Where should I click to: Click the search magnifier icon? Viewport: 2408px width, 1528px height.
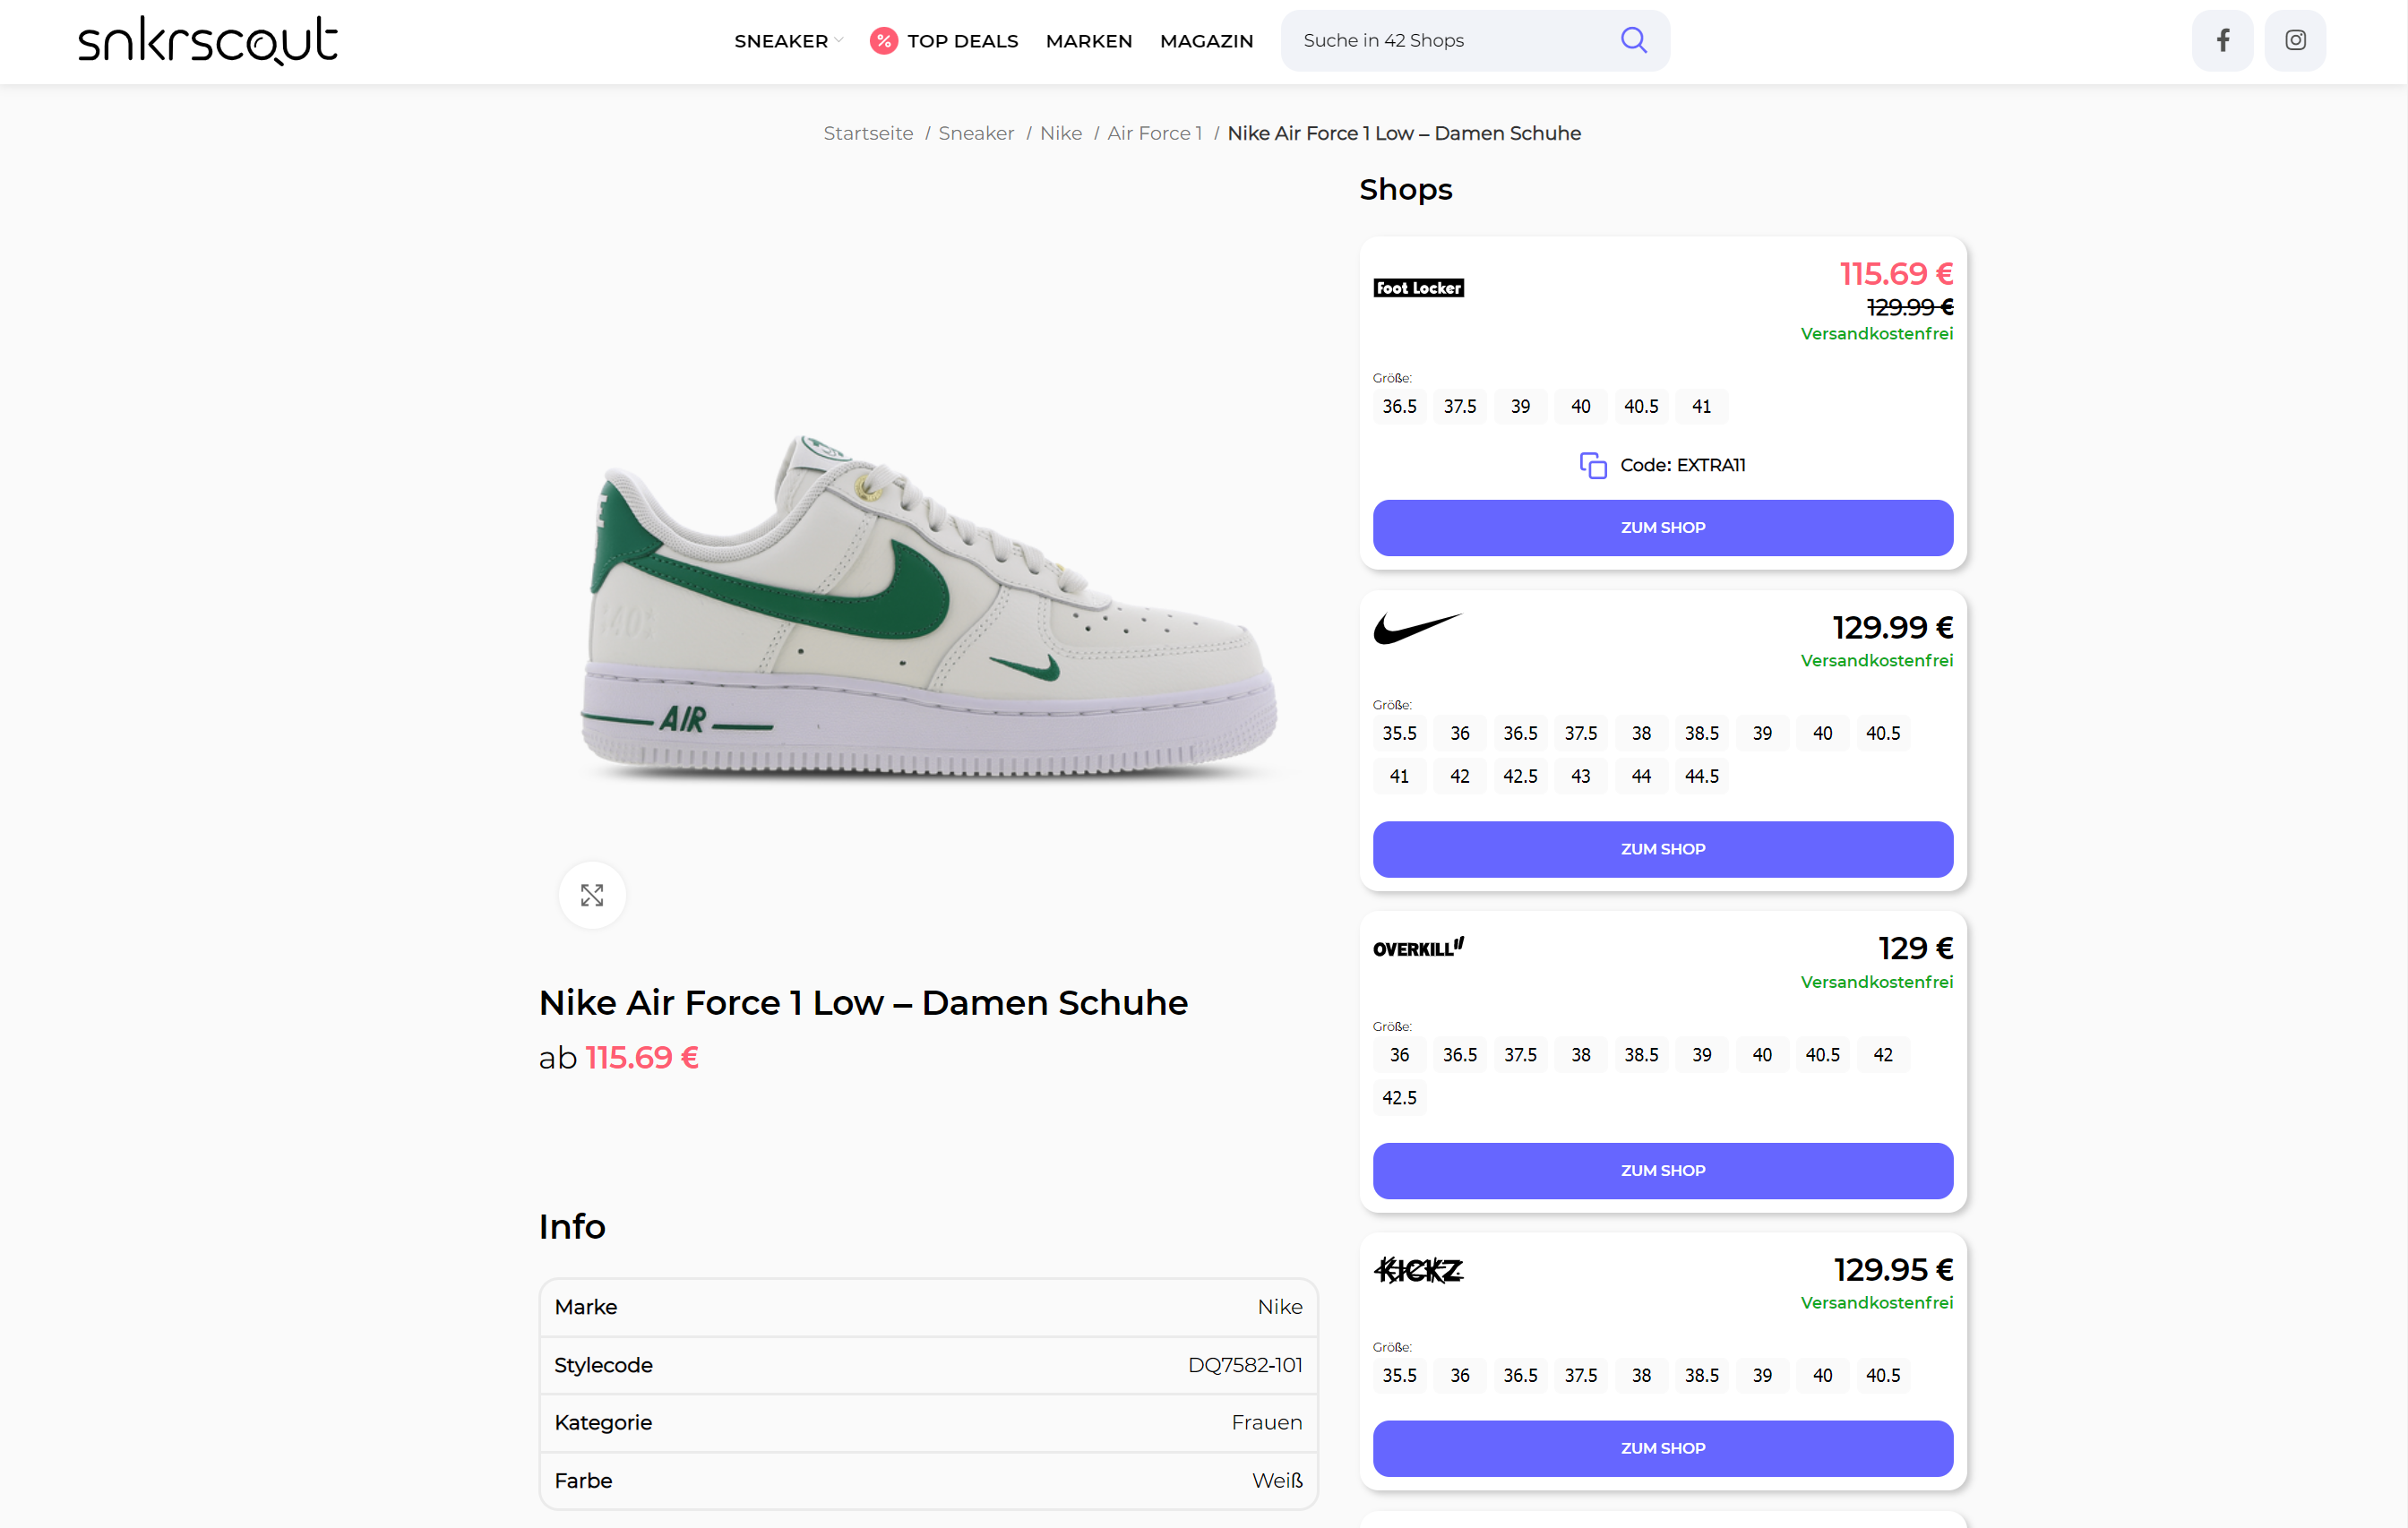click(1633, 40)
